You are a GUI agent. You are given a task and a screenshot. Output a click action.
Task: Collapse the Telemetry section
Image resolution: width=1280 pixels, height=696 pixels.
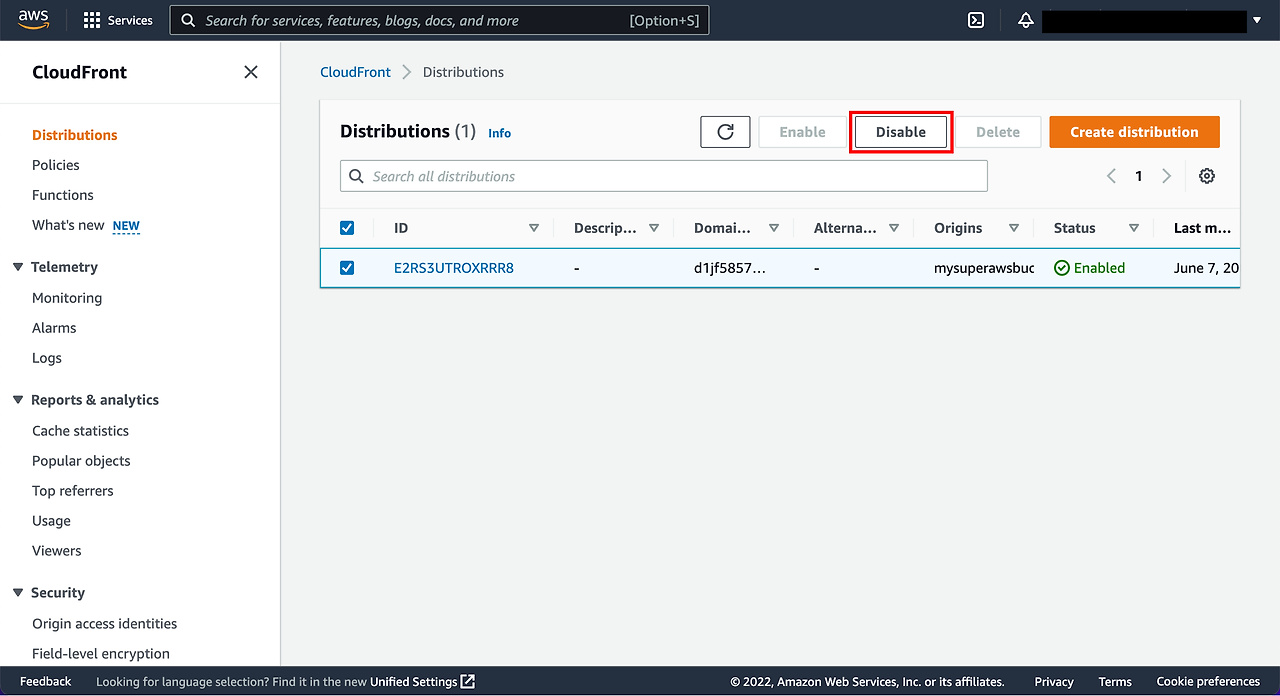point(17,267)
